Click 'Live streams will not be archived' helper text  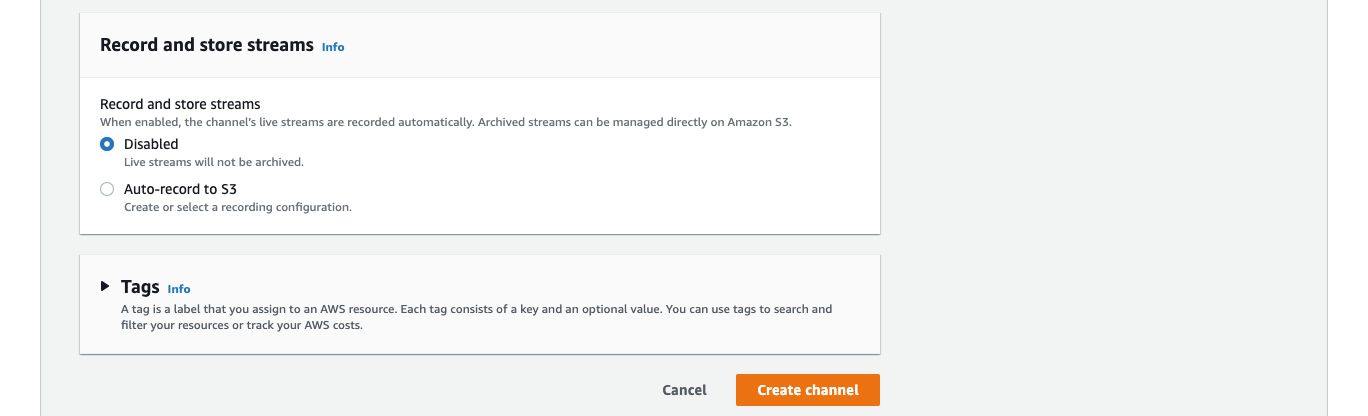(214, 161)
